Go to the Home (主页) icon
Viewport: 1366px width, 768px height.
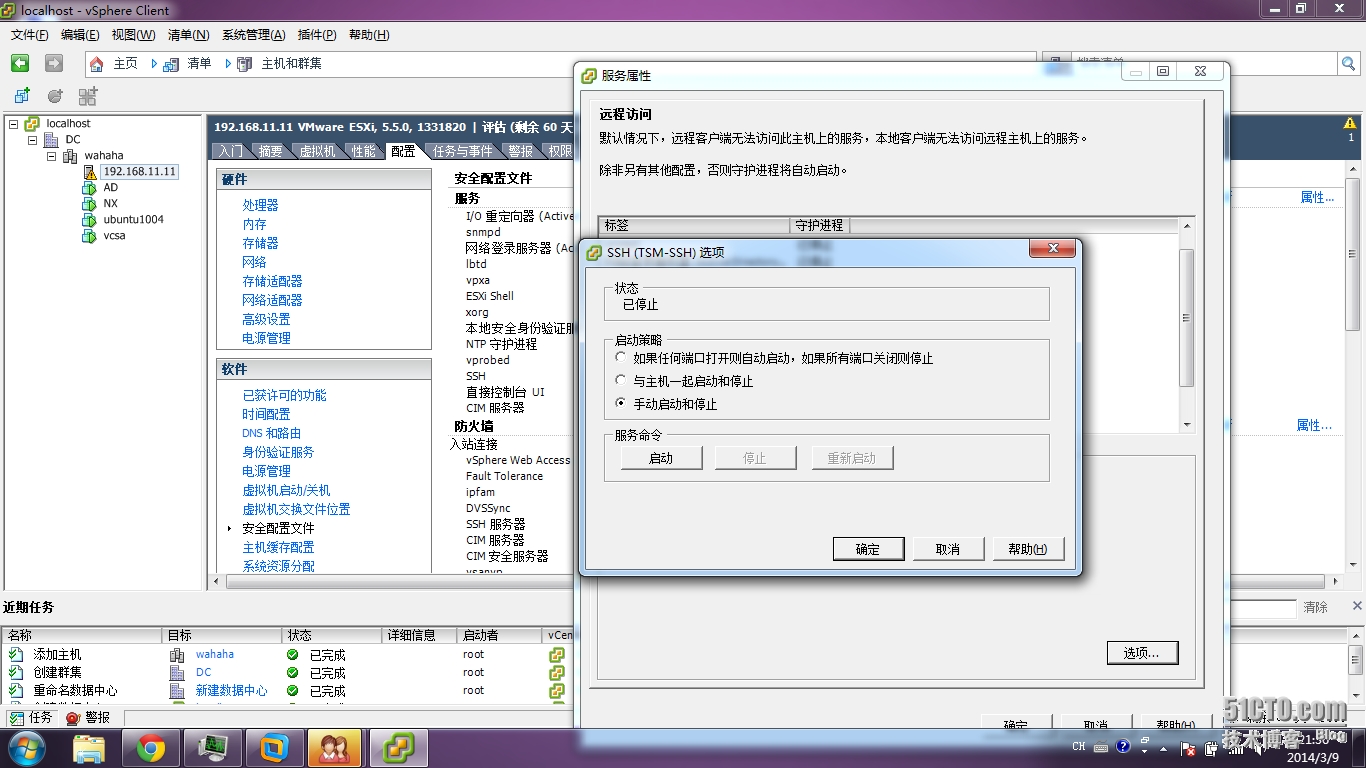point(97,64)
